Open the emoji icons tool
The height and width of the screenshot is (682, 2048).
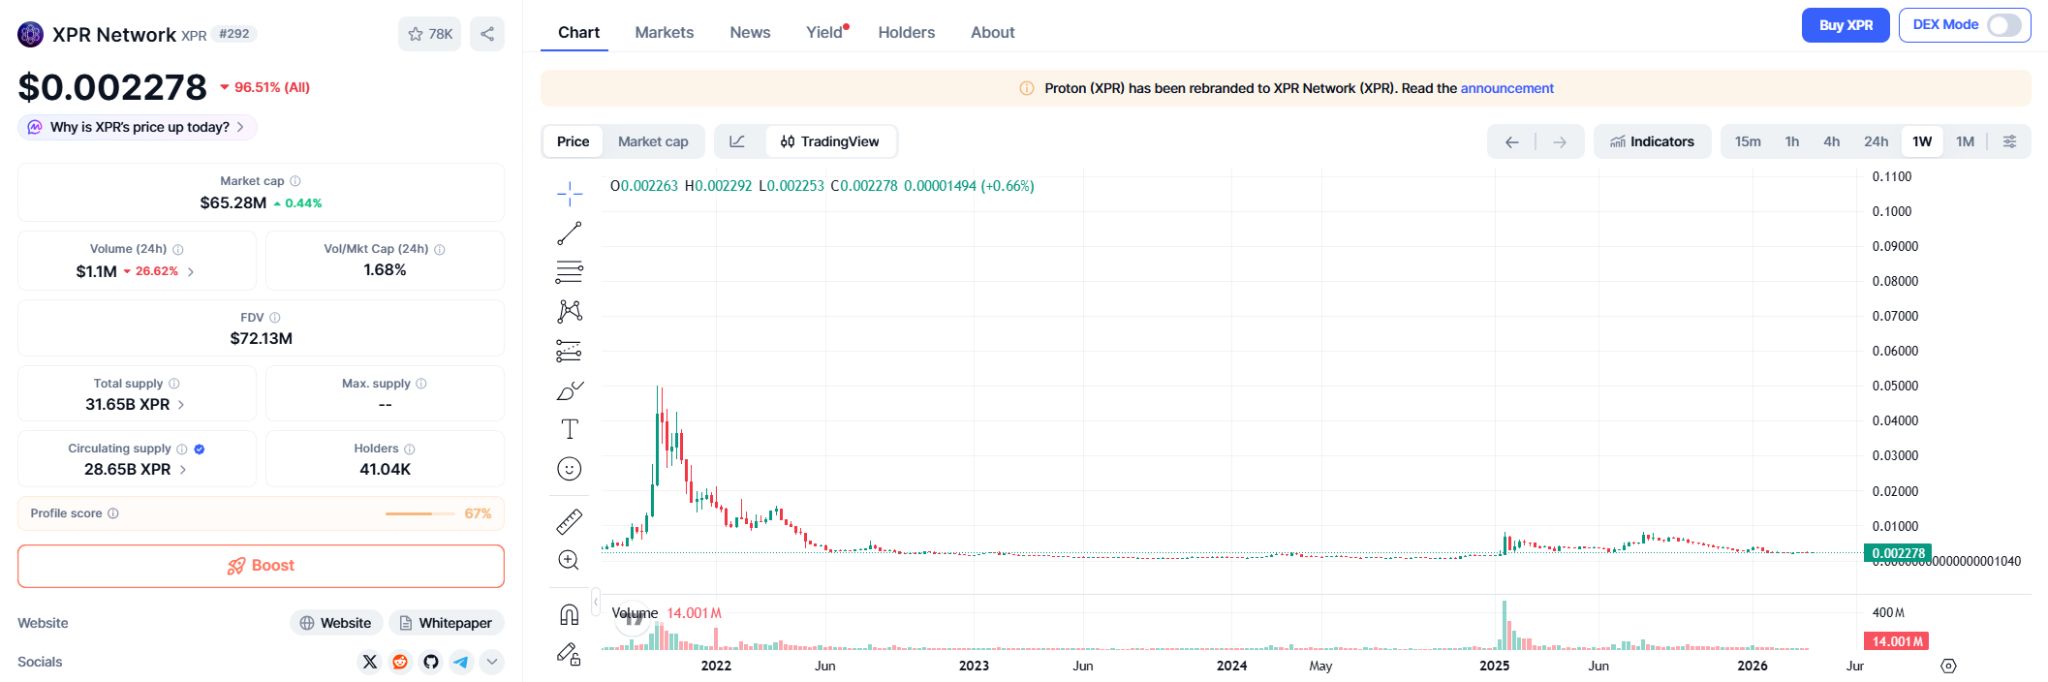tap(569, 469)
